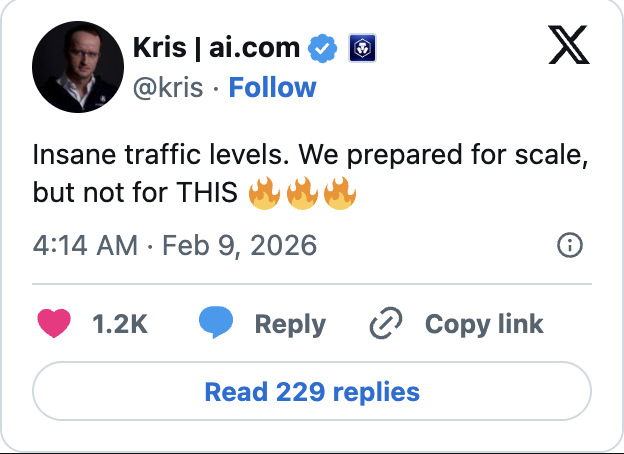Click the "Reply" text label
Screen dimensions: 624x454
pyautogui.click(x=290, y=324)
